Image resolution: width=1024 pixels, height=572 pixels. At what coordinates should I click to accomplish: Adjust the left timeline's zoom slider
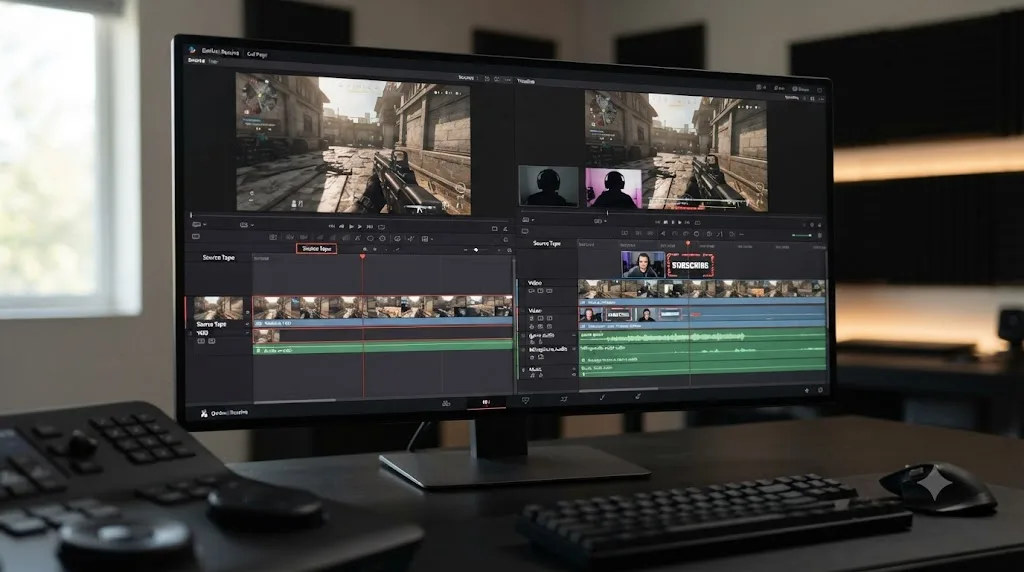click(476, 249)
